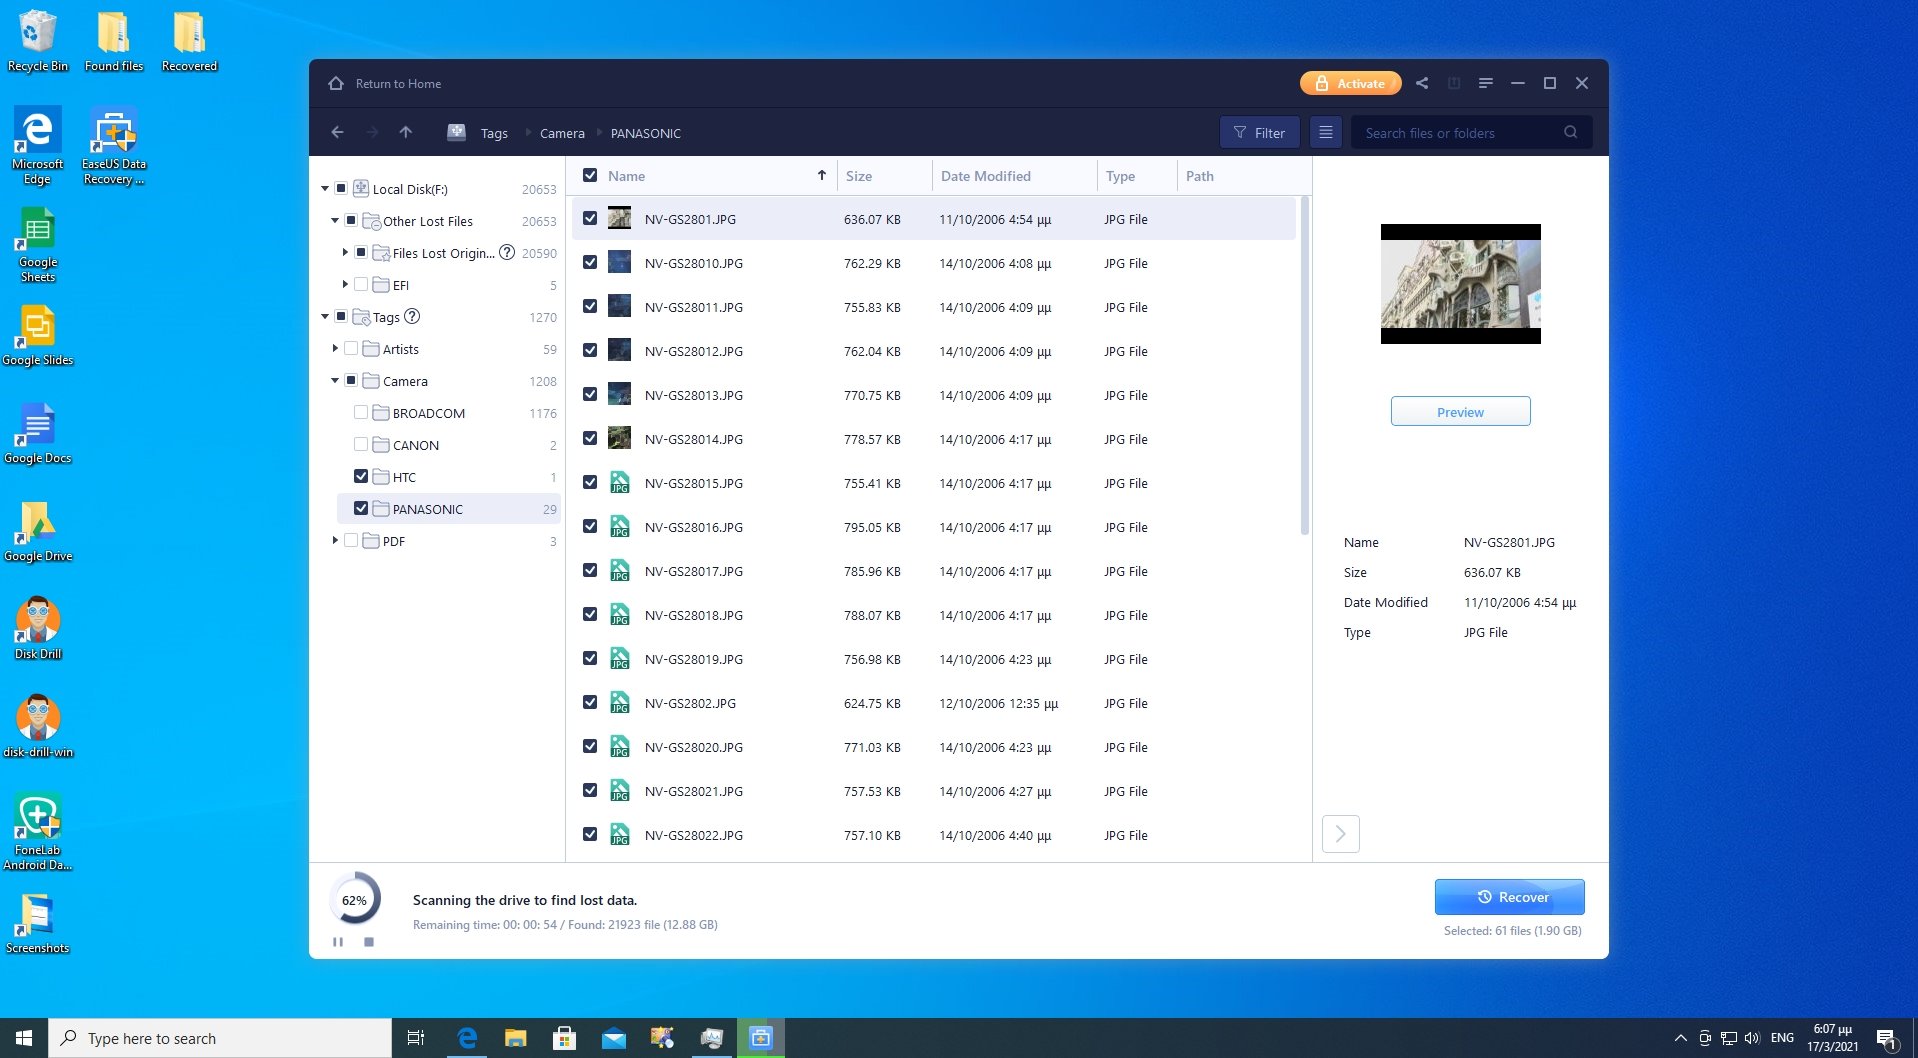Pause the scan with the pause icon

pos(337,941)
